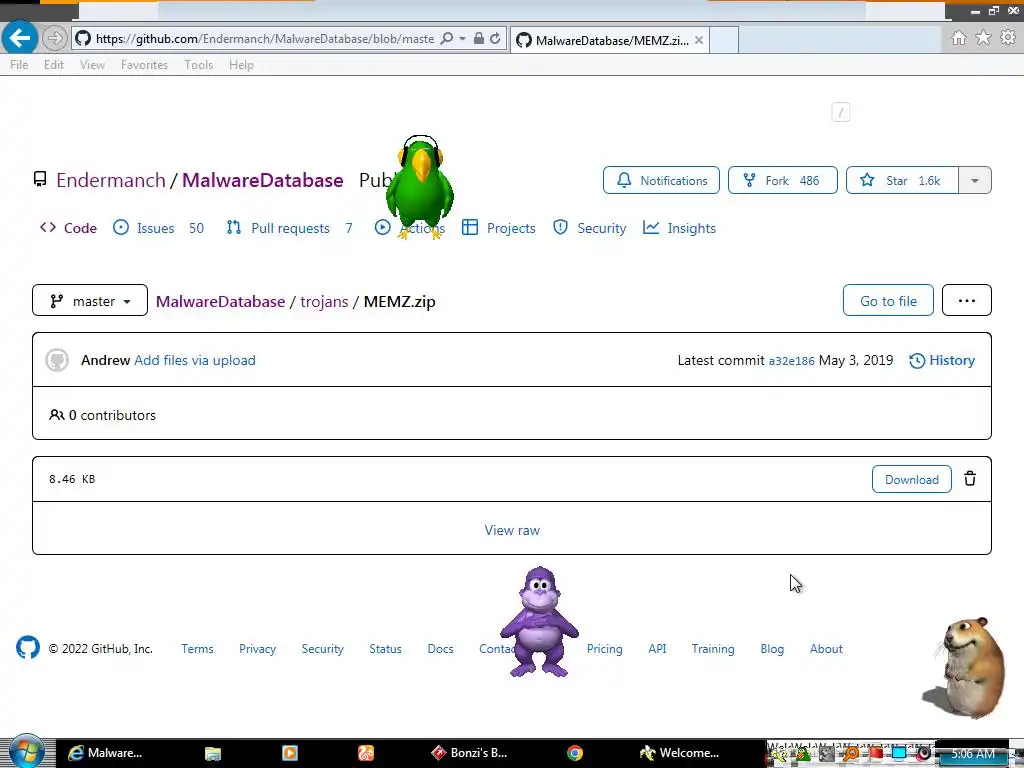Open the Privacy footer link
1024x768 pixels.
click(x=257, y=648)
